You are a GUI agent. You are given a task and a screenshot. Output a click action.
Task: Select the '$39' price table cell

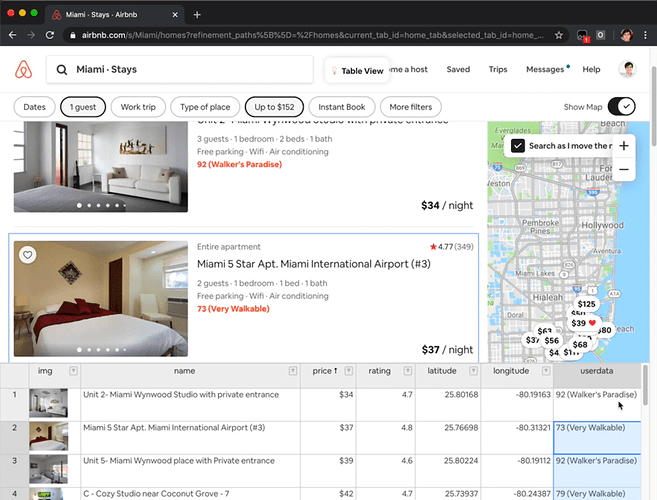[x=328, y=471]
